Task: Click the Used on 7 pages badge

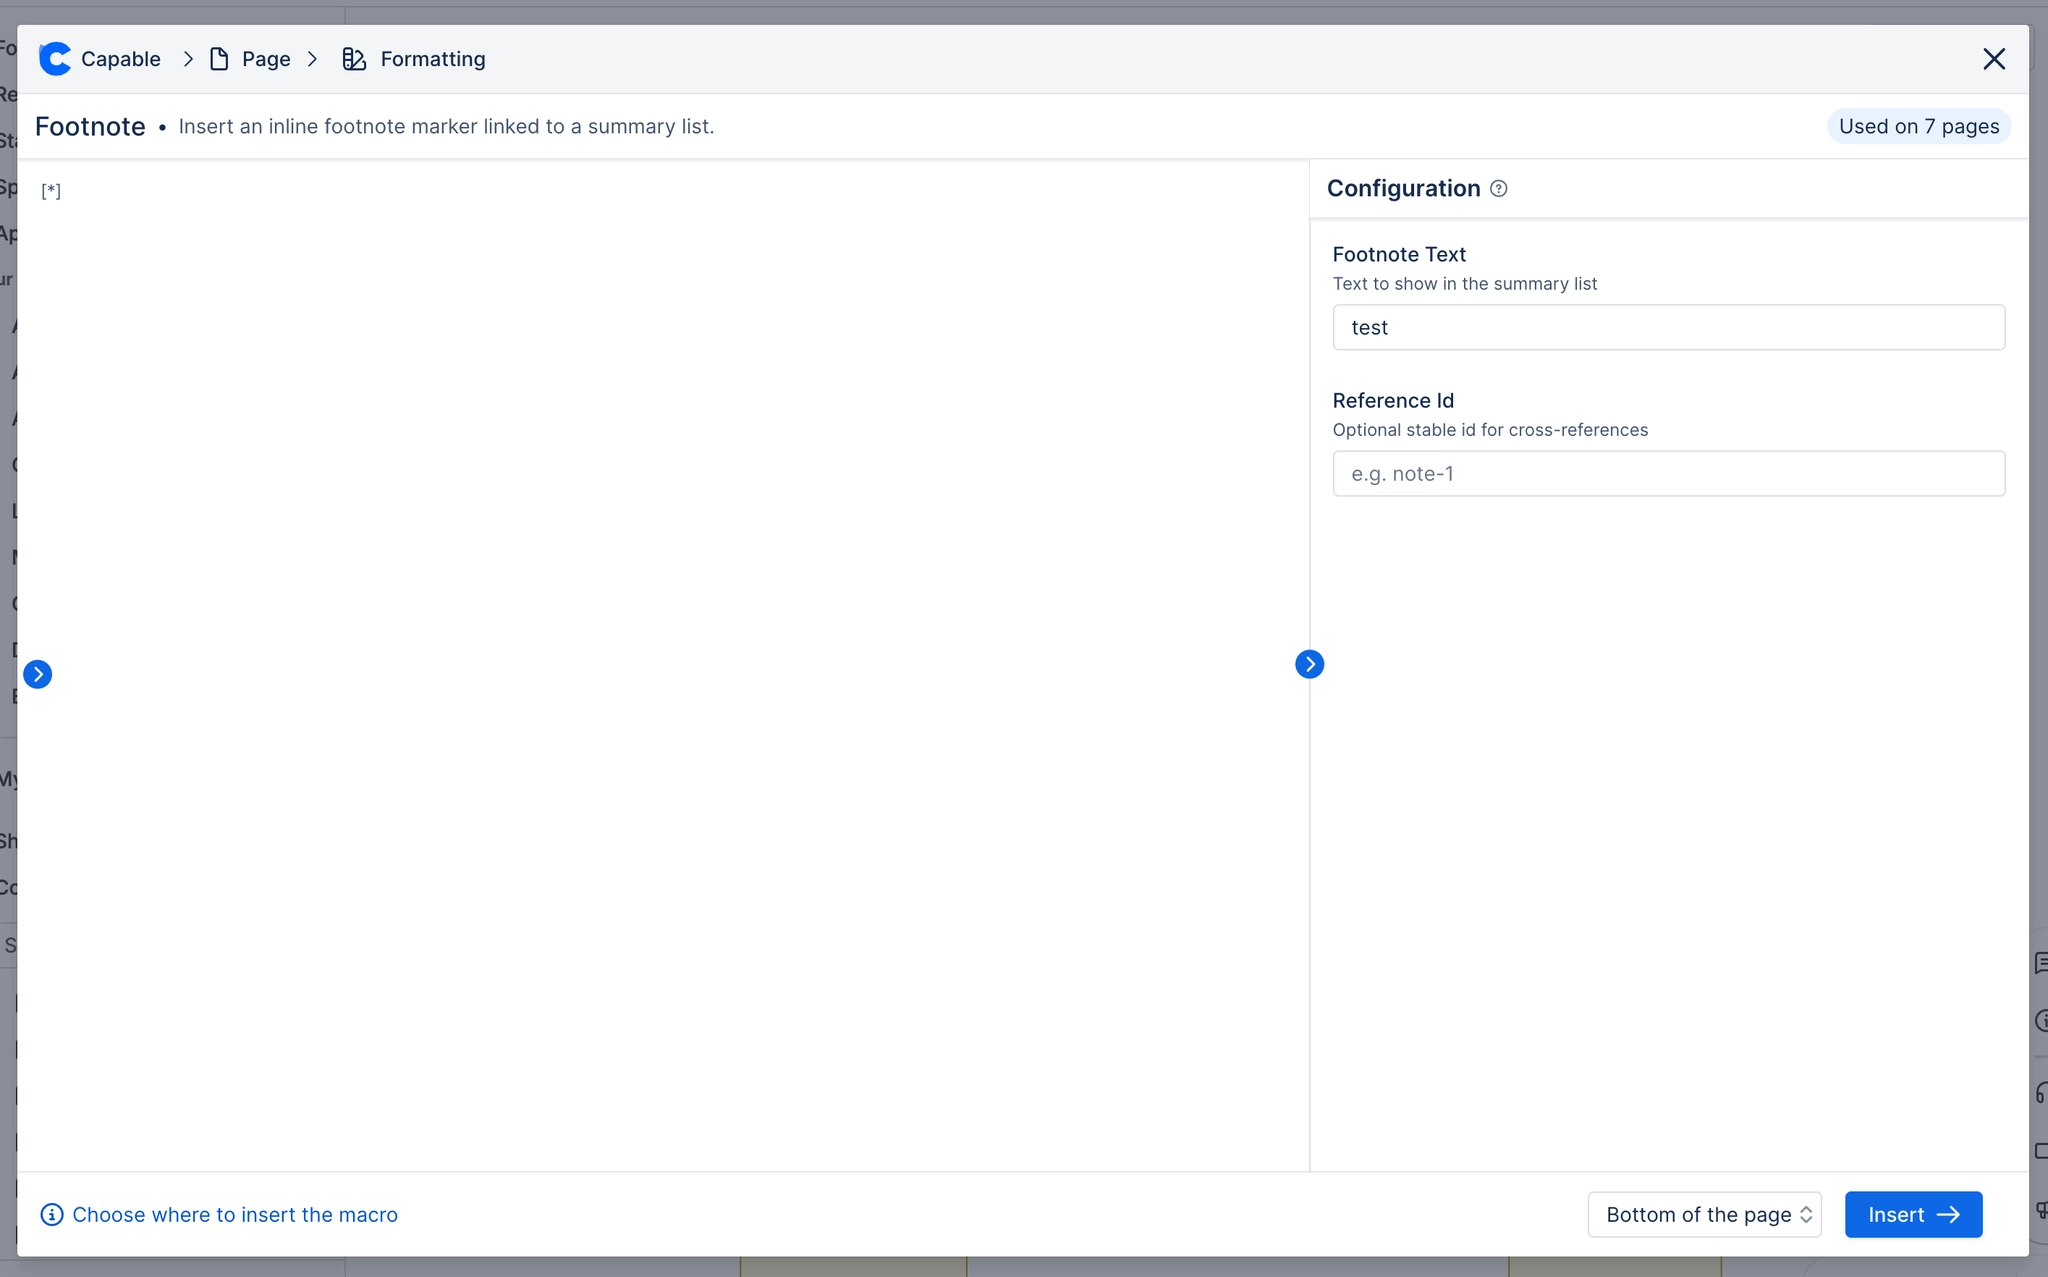Action: [x=1918, y=126]
